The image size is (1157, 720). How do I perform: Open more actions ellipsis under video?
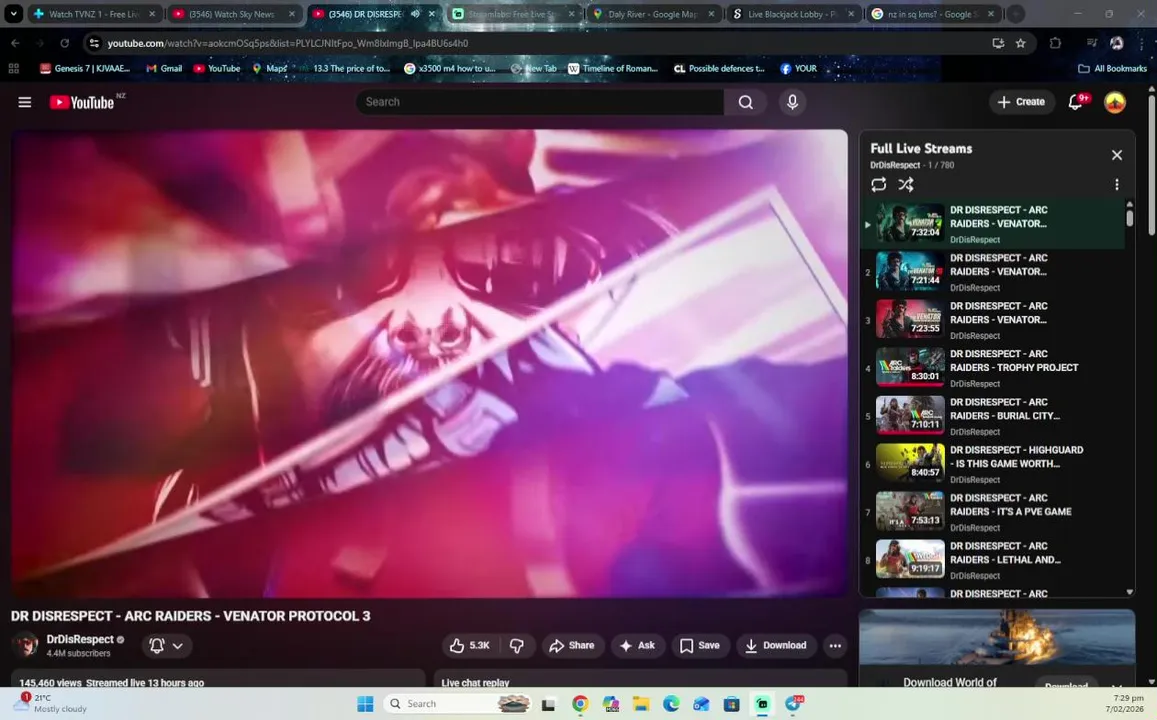(835, 645)
